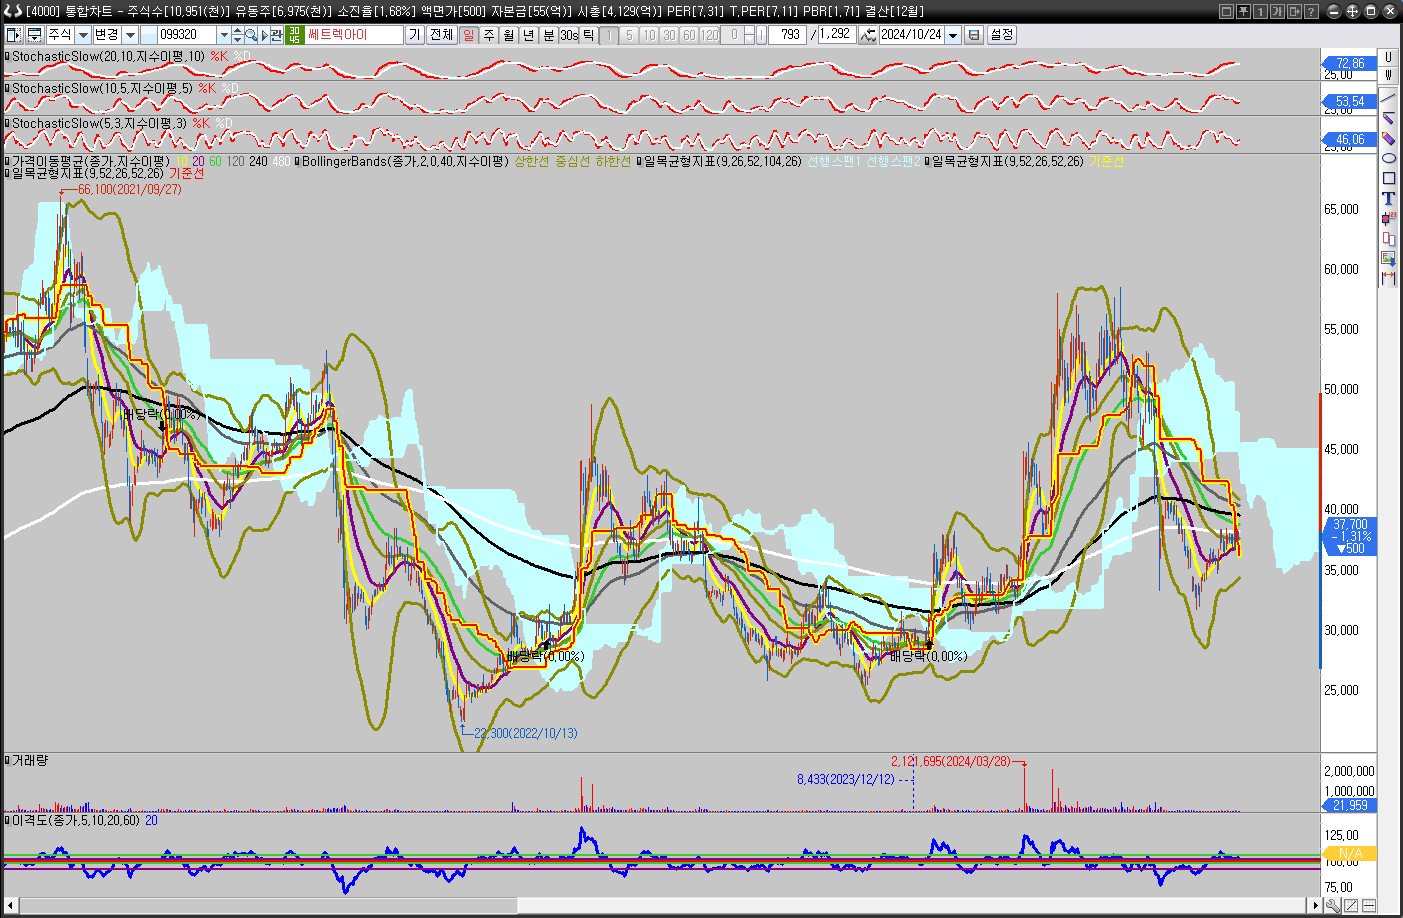Select daily (일) chart period
Screen dimensions: 1403x918
coord(468,35)
